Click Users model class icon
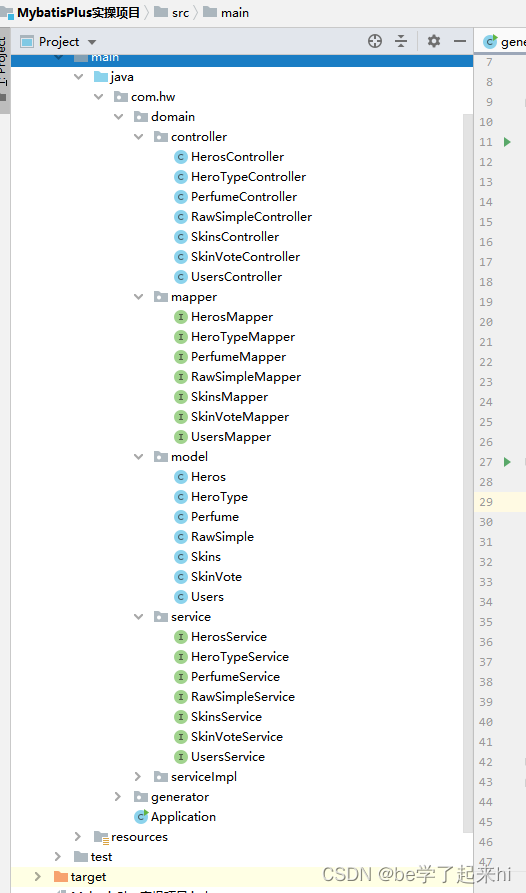526x893 pixels. coord(180,597)
